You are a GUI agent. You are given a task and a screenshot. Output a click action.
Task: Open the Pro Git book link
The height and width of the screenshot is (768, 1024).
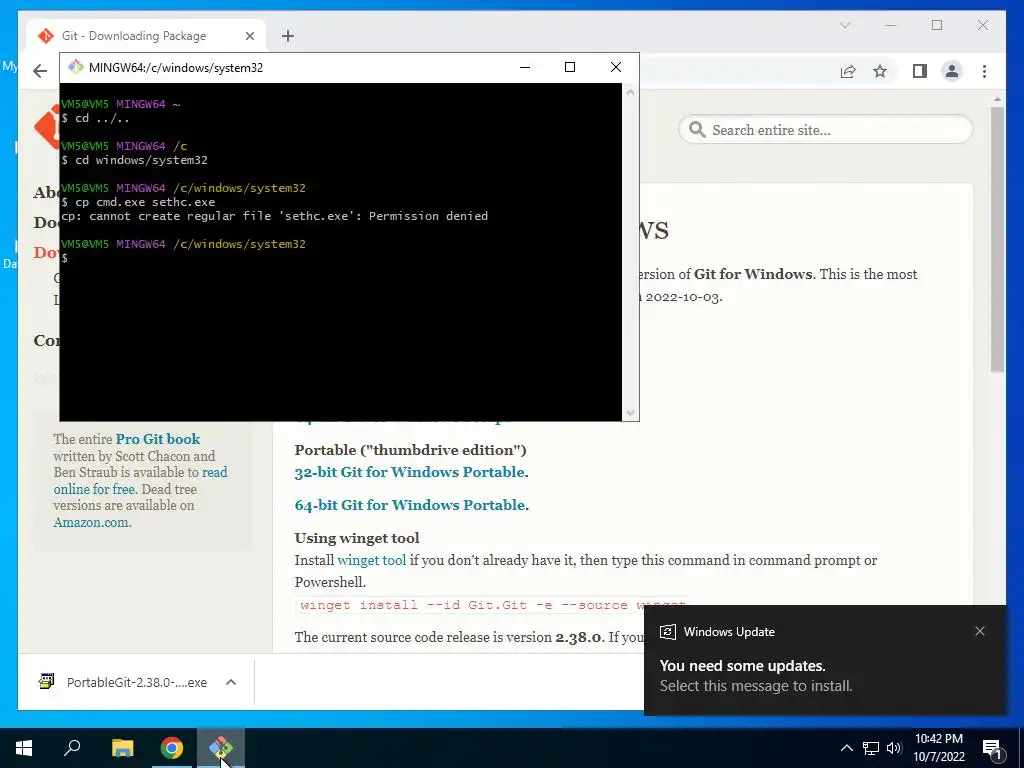pos(158,439)
